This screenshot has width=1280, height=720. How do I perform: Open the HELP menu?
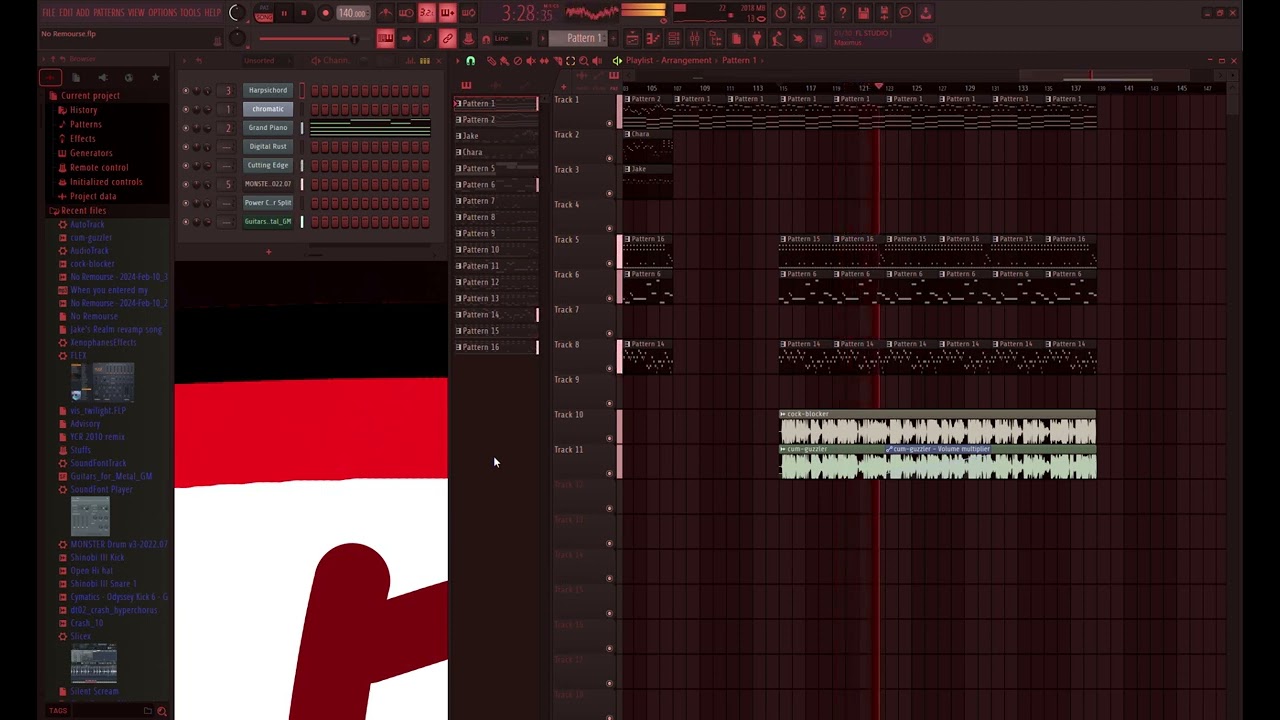(212, 13)
